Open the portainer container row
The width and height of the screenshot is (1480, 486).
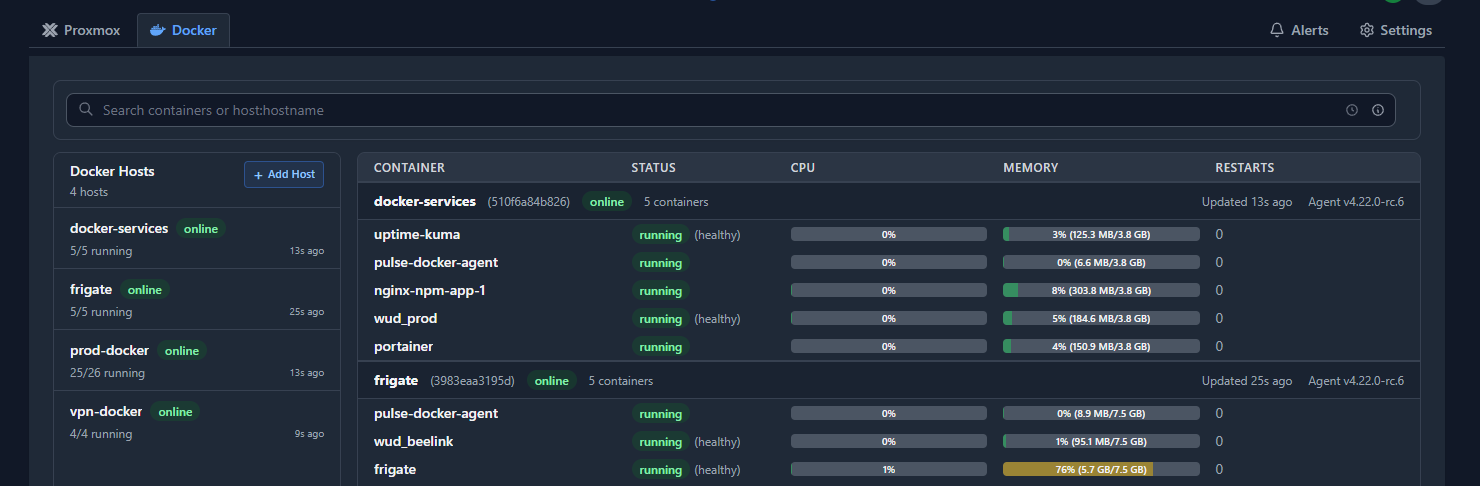tap(889, 346)
